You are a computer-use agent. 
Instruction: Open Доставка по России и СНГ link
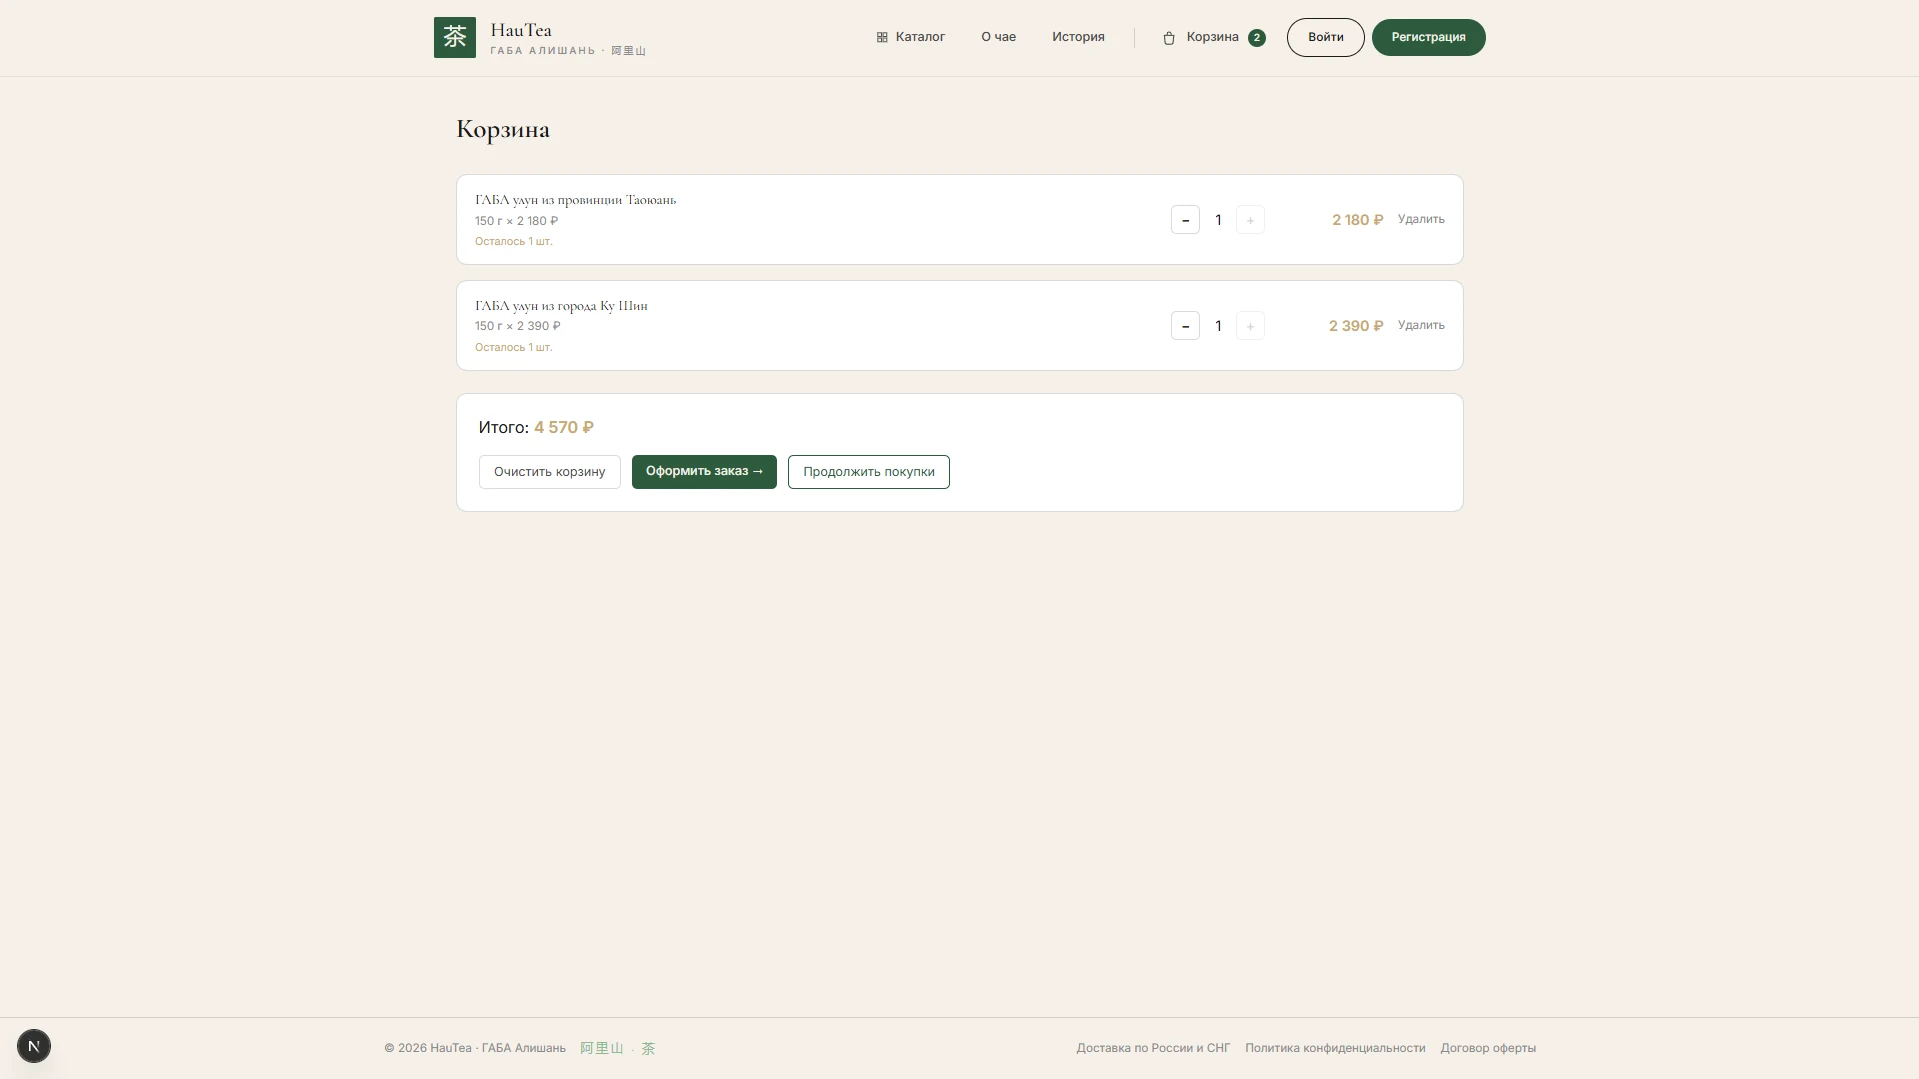pyautogui.click(x=1153, y=1048)
